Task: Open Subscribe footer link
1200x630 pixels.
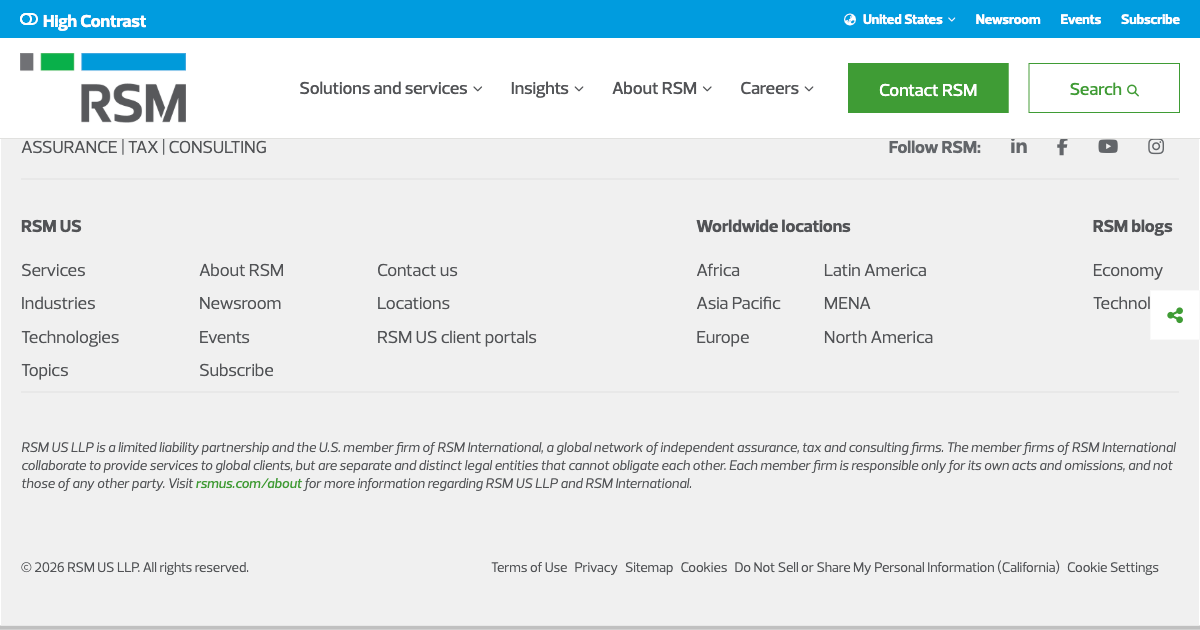Action: coord(236,370)
